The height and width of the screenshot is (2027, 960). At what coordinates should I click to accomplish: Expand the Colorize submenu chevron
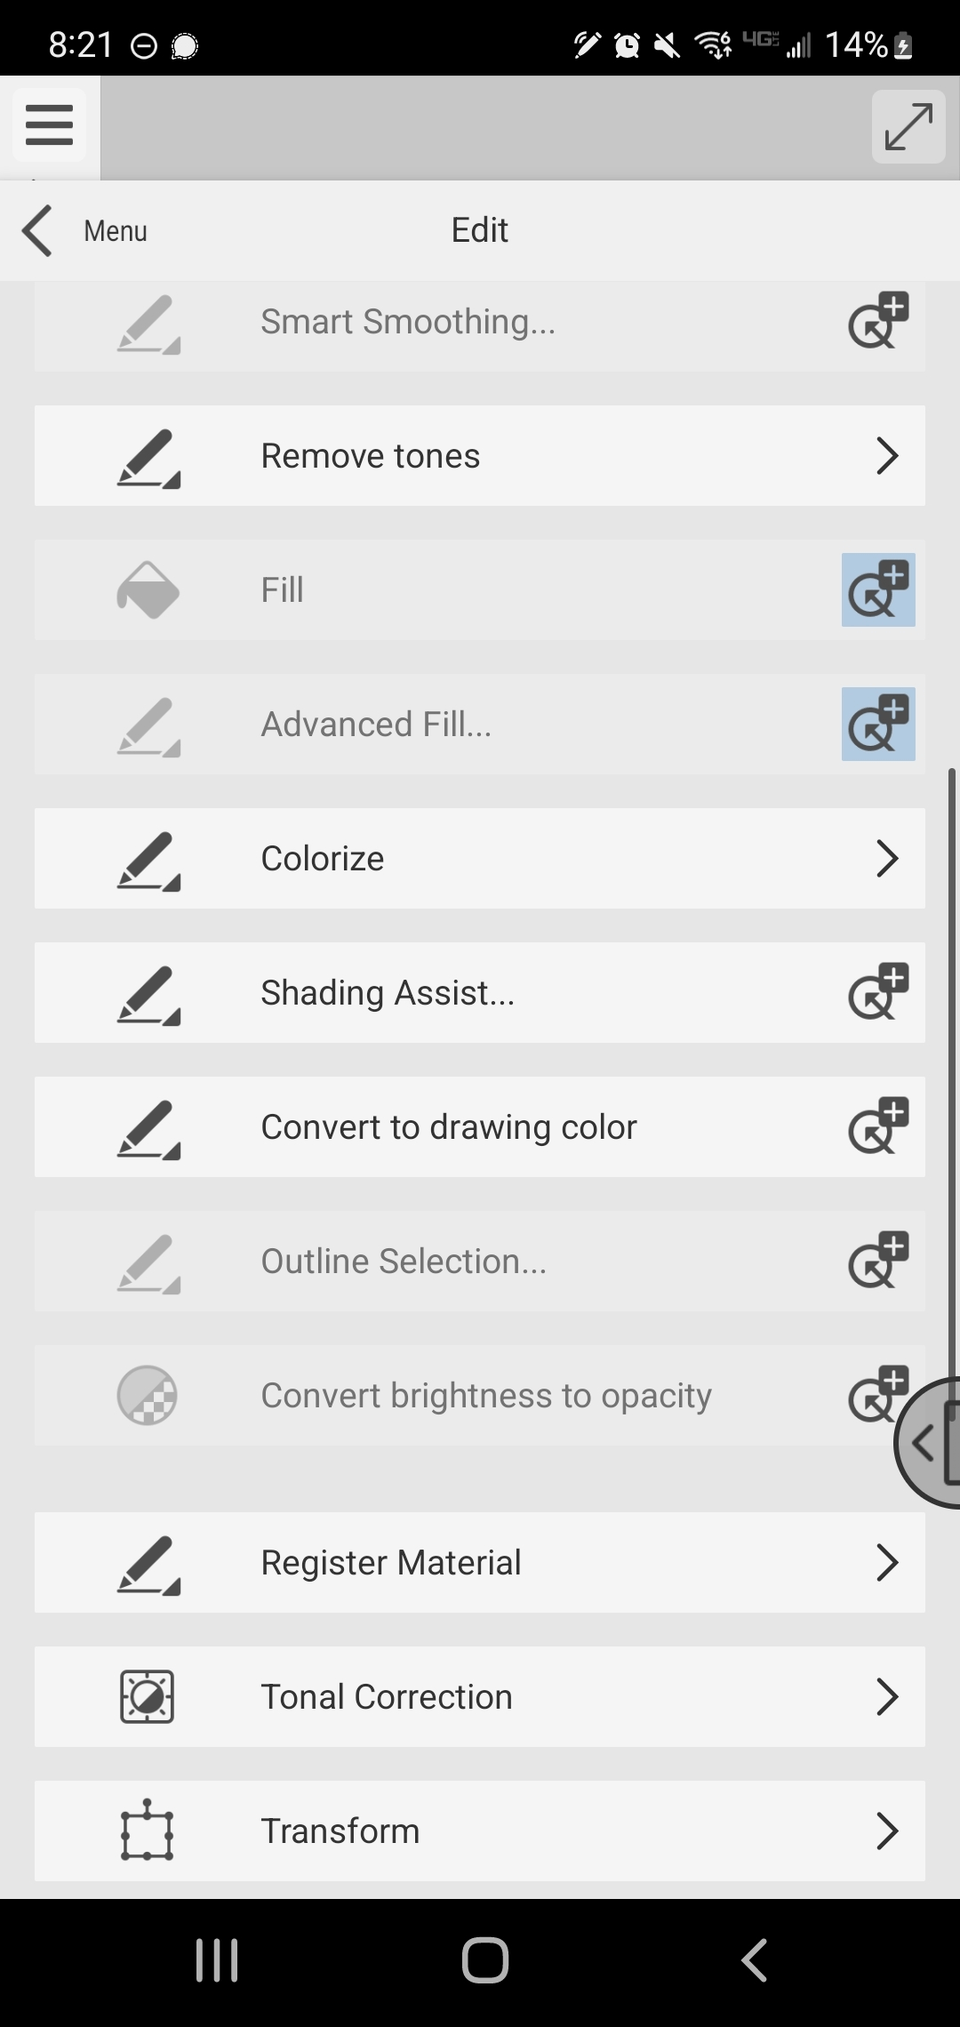tap(886, 858)
